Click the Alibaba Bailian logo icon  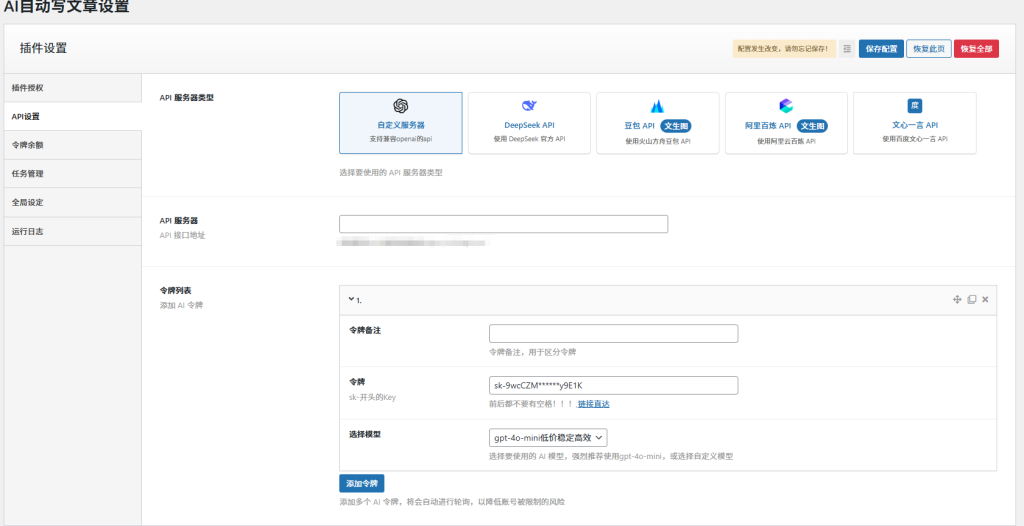[786, 106]
